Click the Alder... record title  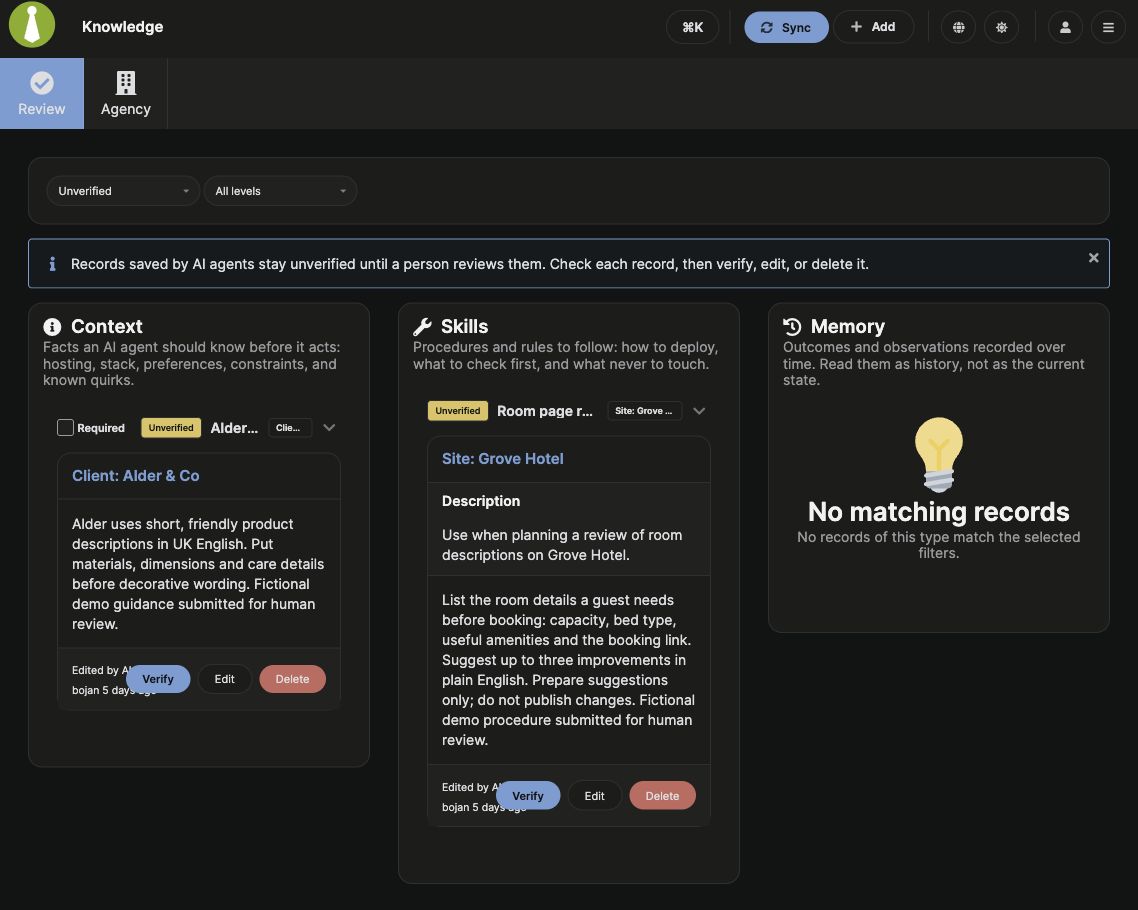coord(234,428)
